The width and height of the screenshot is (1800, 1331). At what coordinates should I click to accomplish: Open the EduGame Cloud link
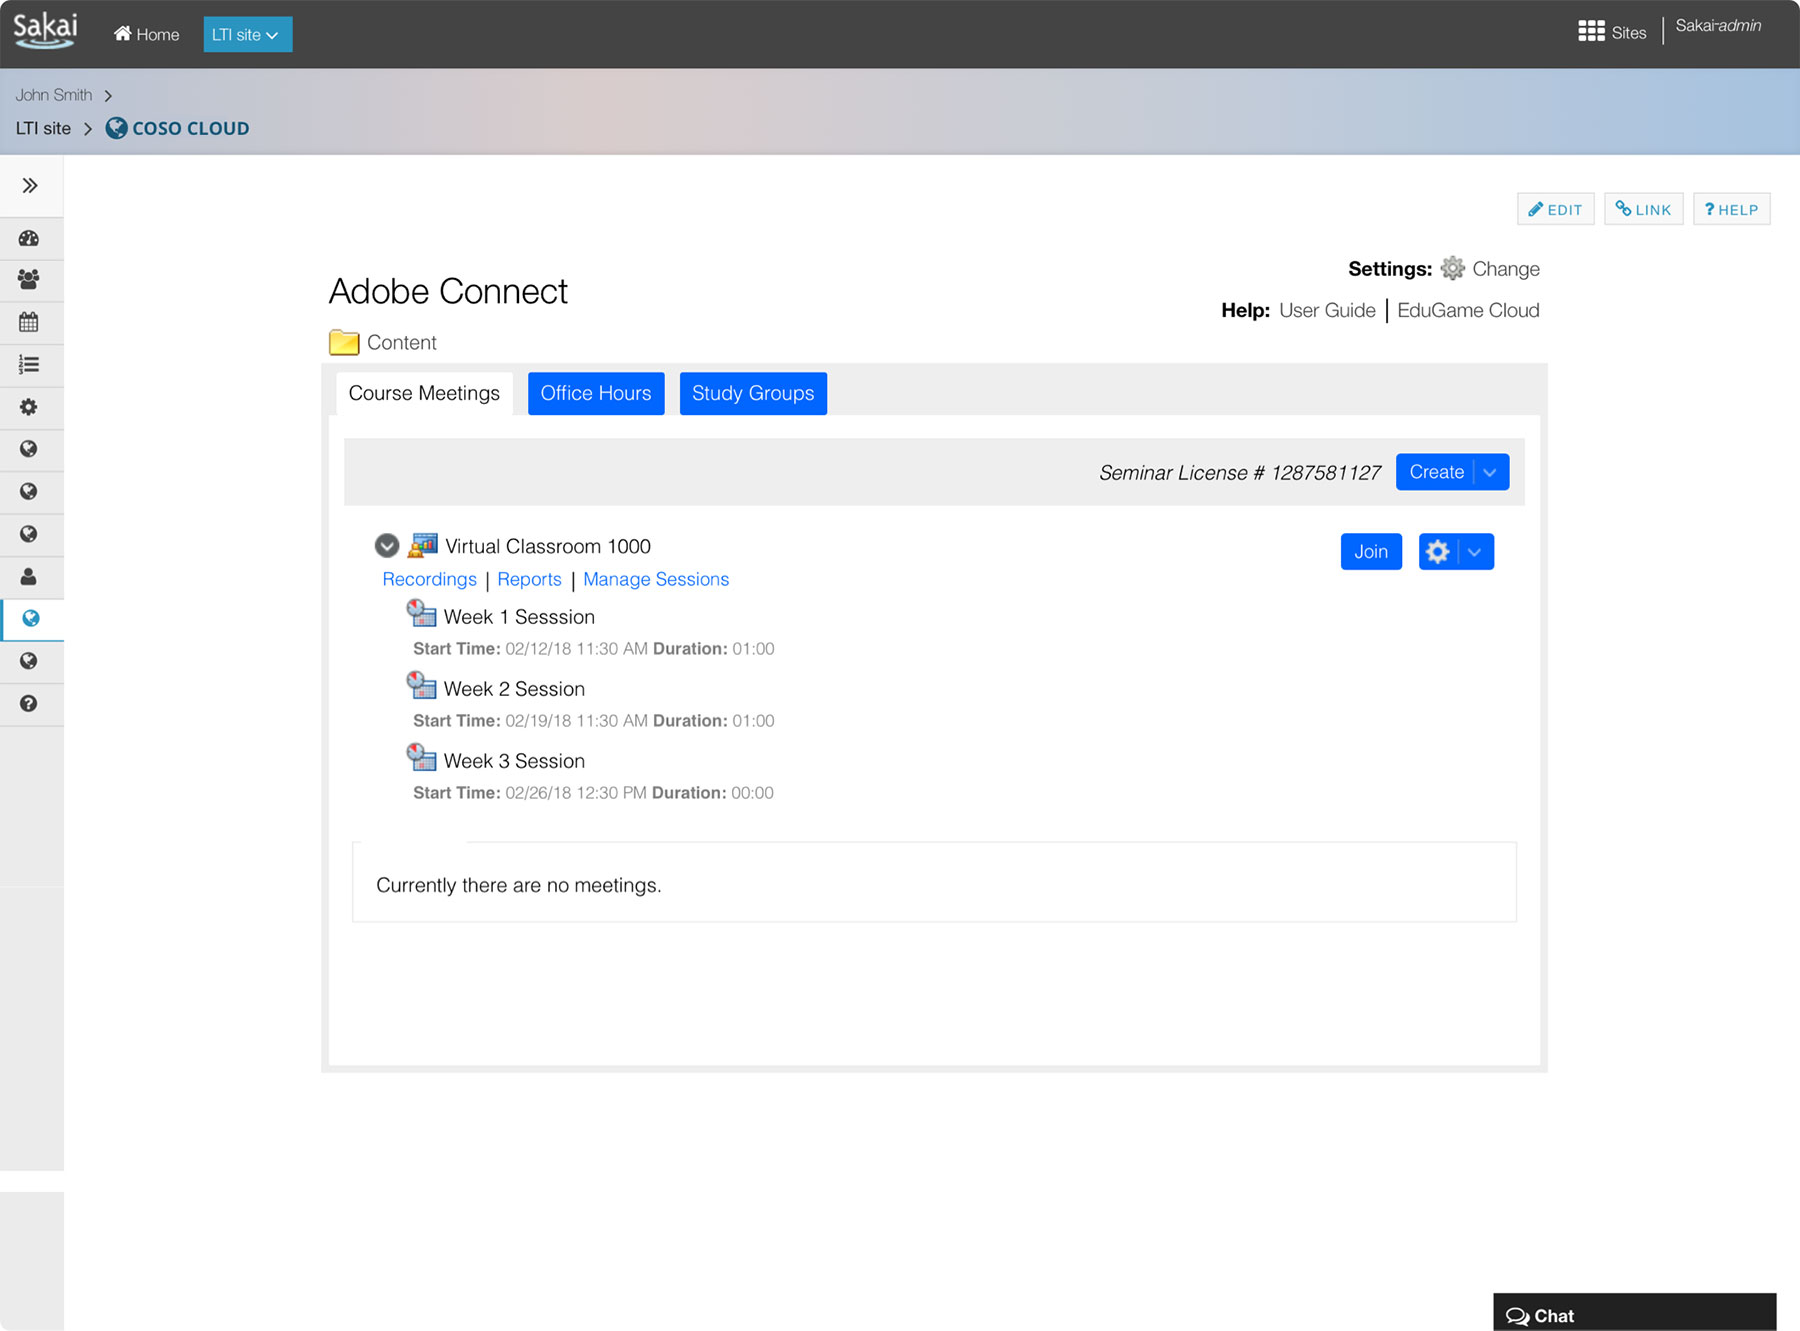pos(1468,310)
